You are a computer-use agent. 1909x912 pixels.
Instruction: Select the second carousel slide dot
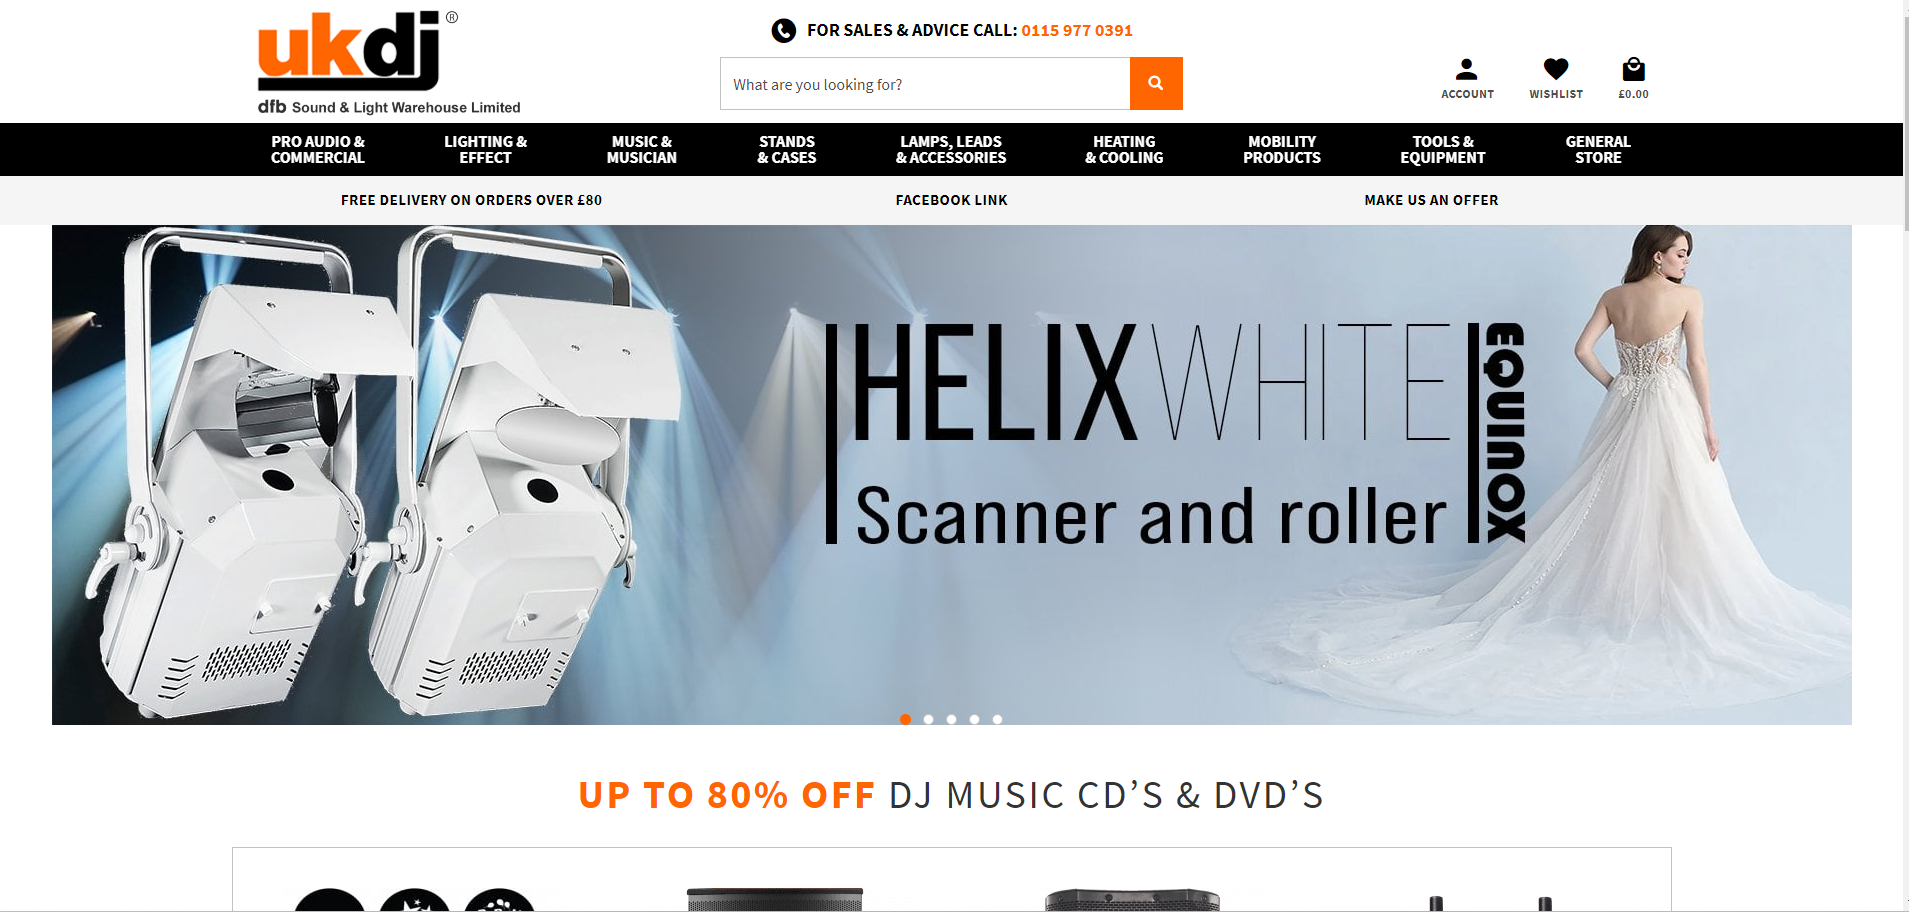coord(928,719)
